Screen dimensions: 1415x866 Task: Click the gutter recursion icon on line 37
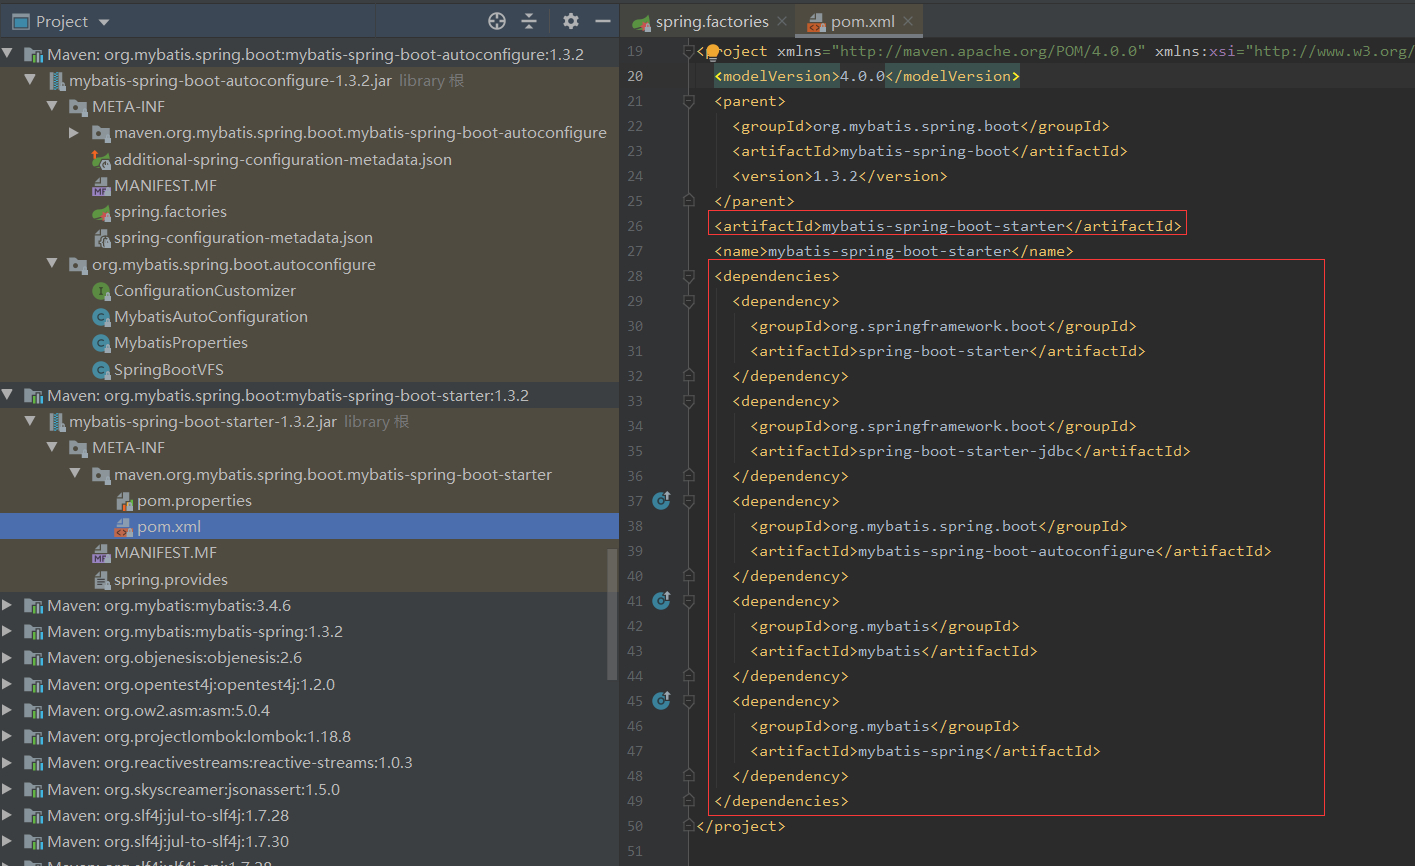pyautogui.click(x=660, y=500)
